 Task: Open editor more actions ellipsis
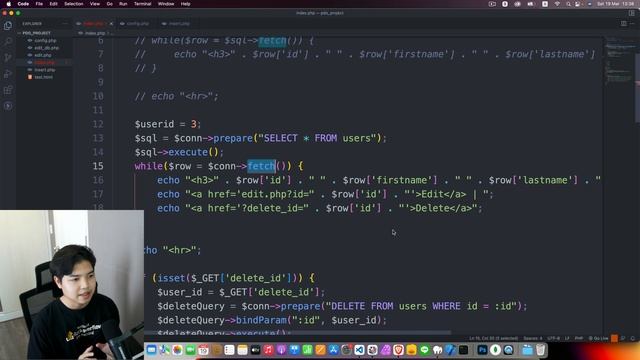pyautogui.click(x=632, y=24)
